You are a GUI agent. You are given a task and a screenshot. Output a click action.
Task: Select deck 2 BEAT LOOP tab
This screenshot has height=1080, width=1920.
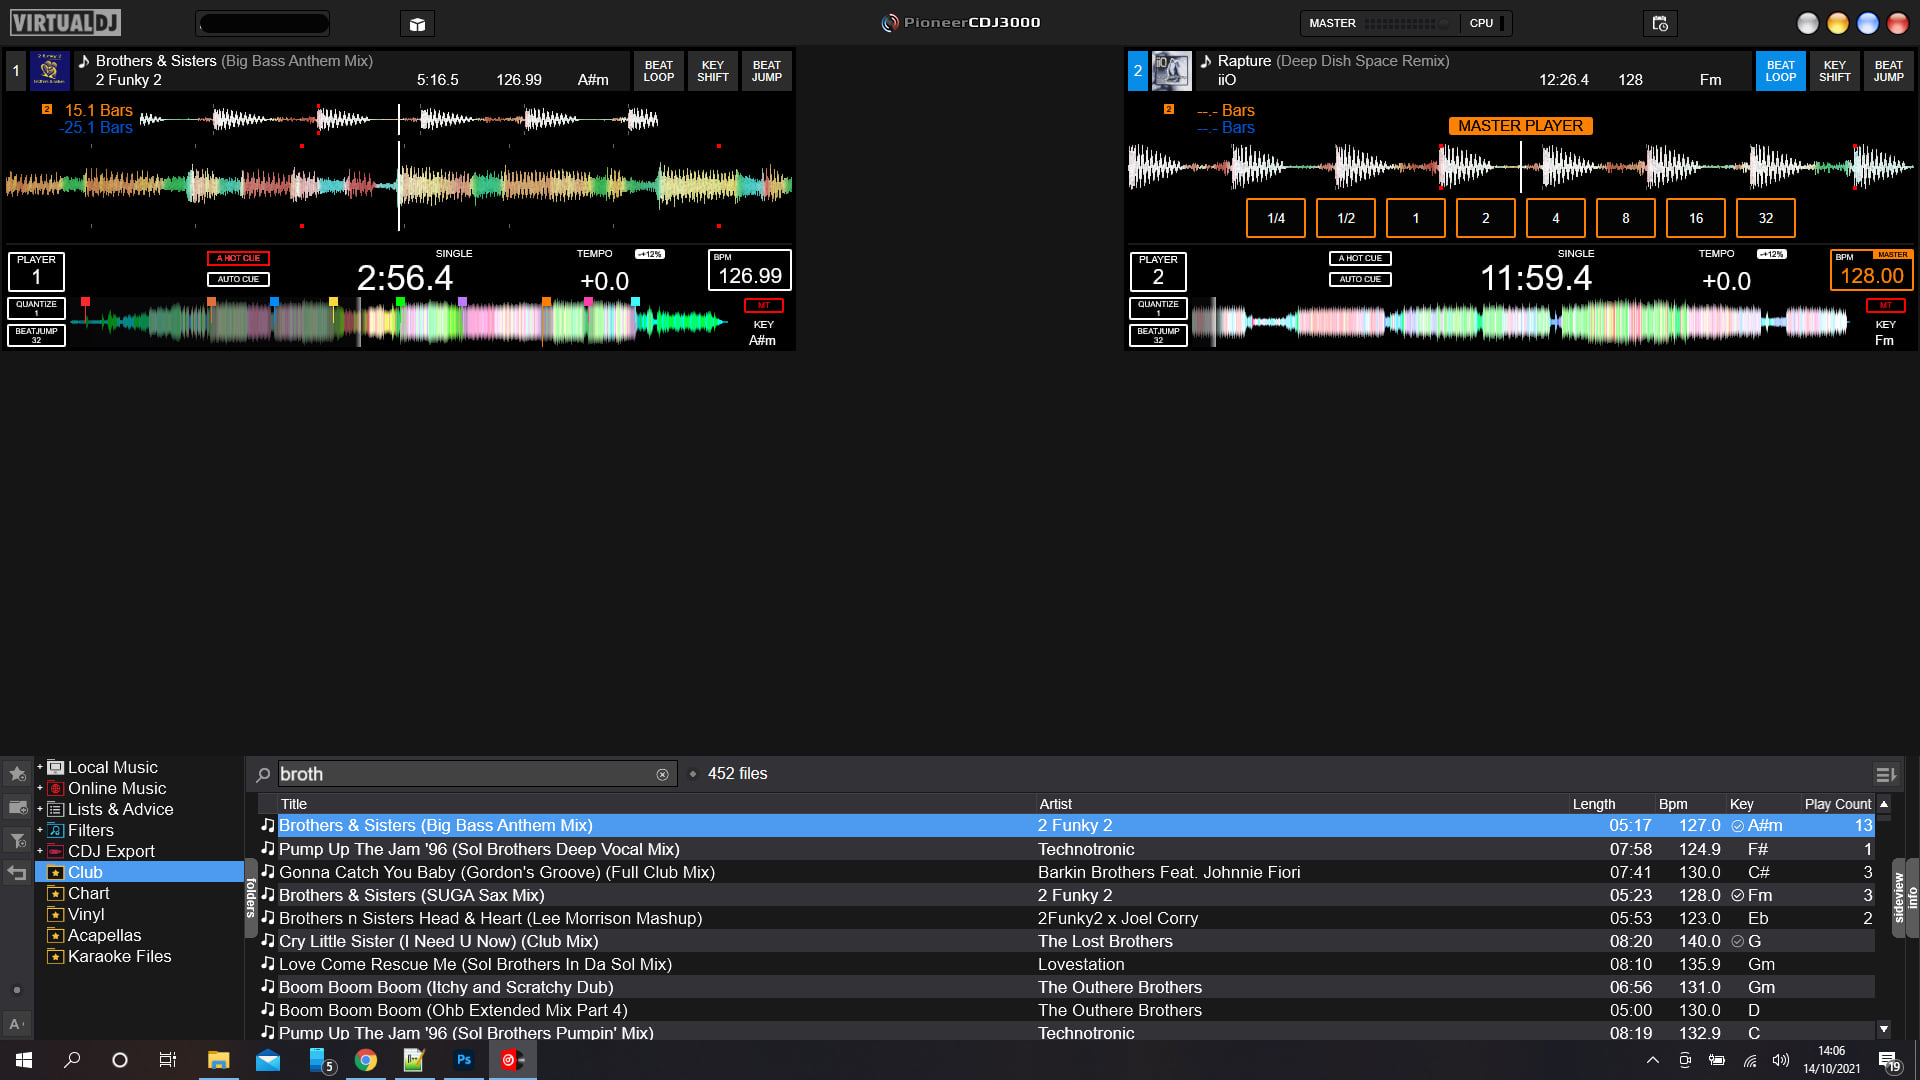click(x=1780, y=71)
